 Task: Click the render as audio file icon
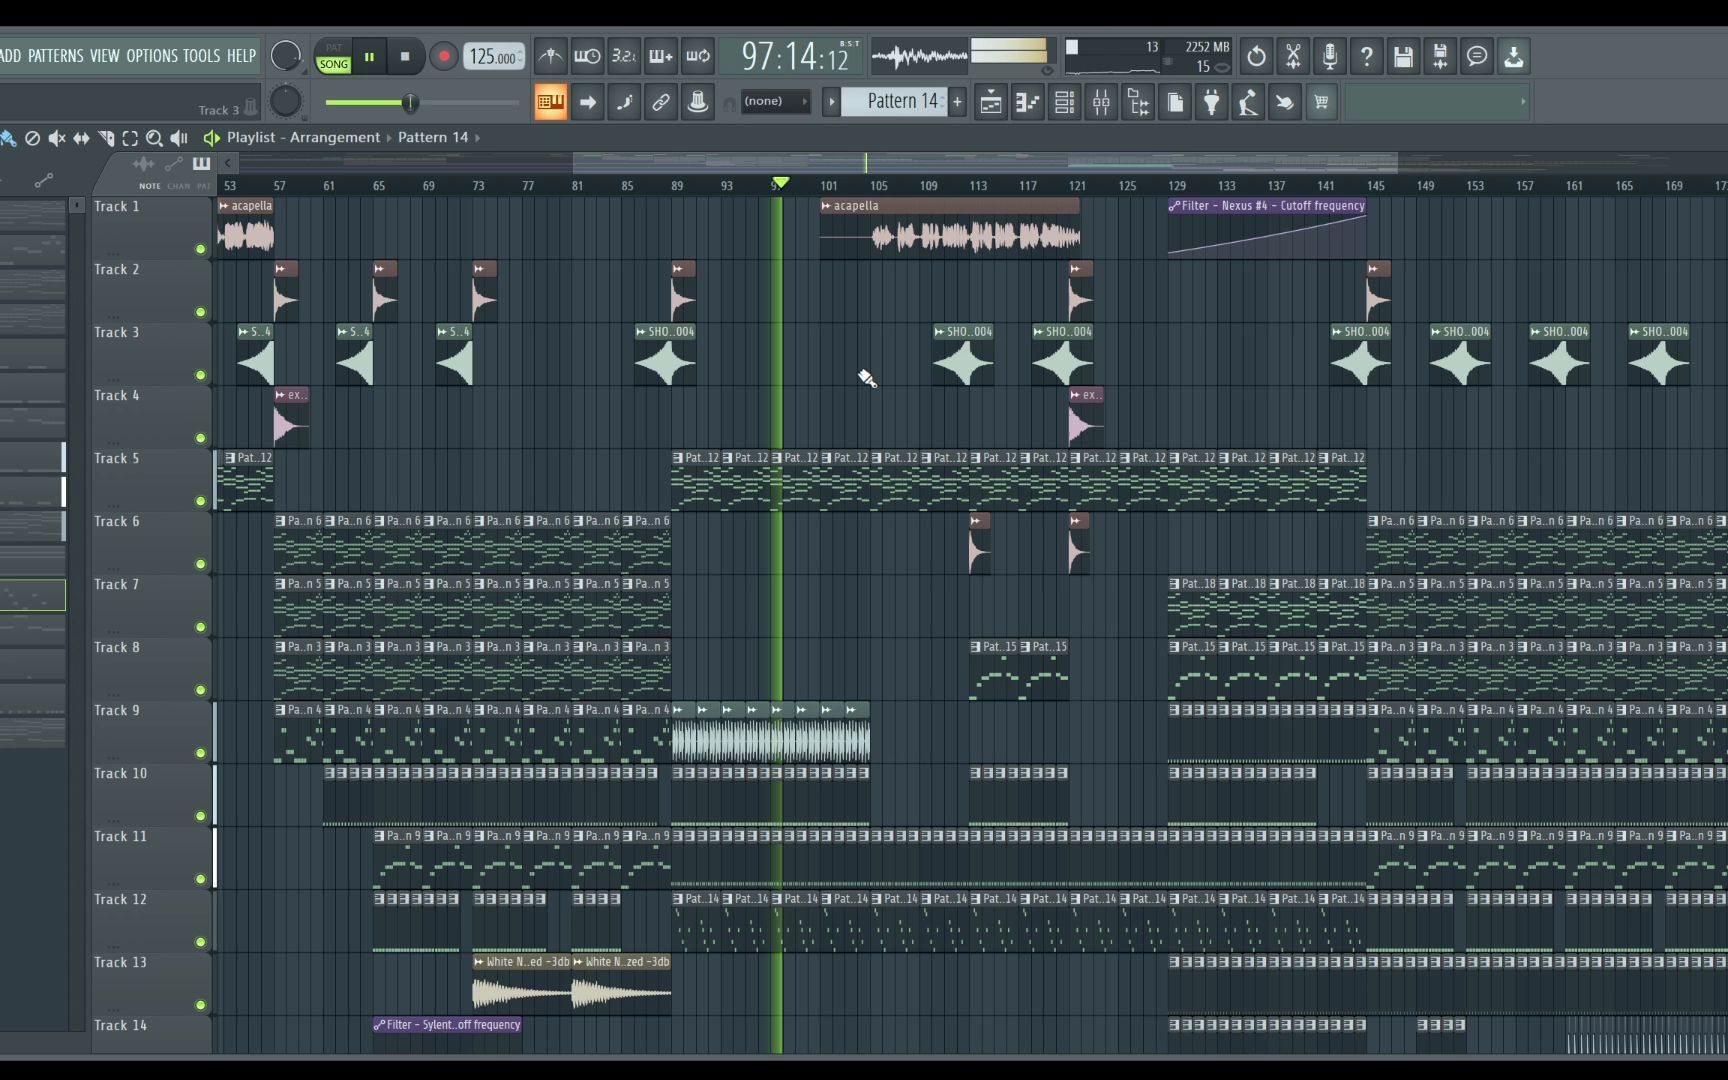[1440, 56]
